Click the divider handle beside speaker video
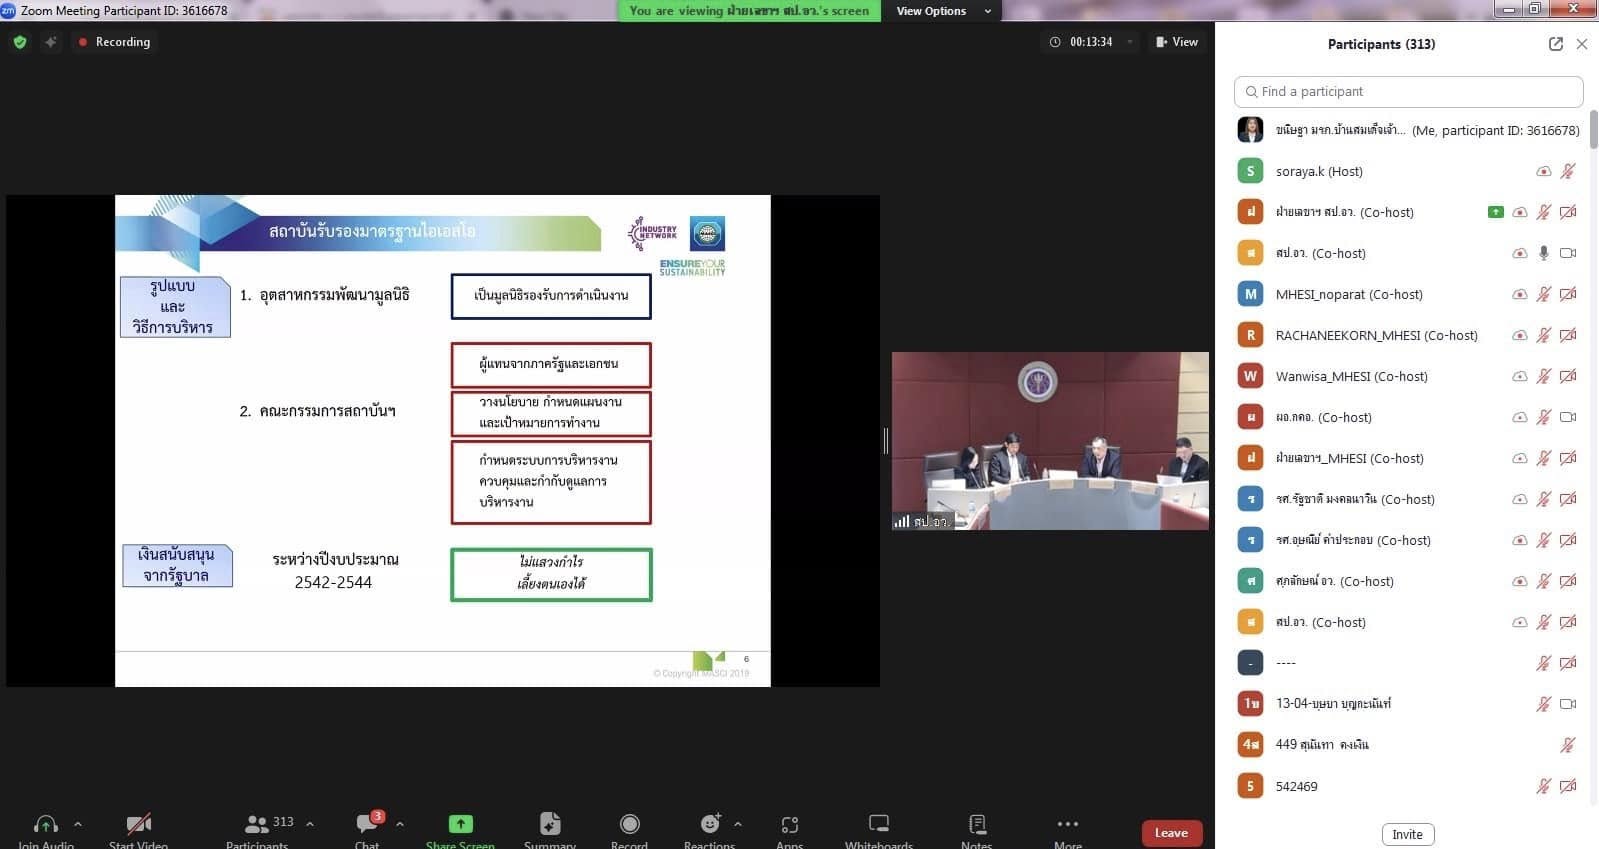Image resolution: width=1599 pixels, height=849 pixels. (886, 440)
